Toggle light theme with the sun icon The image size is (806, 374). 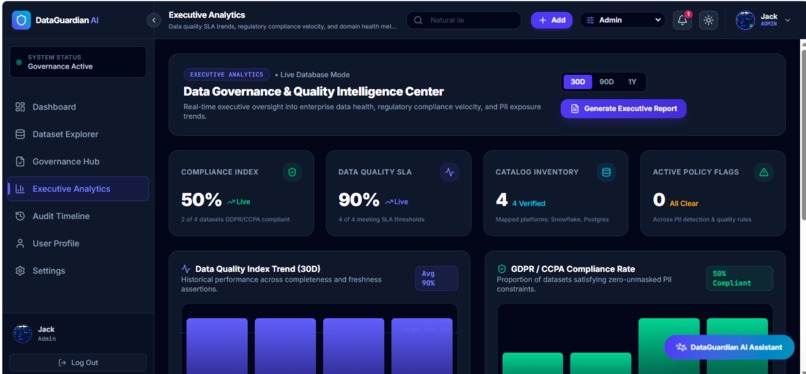[x=708, y=20]
